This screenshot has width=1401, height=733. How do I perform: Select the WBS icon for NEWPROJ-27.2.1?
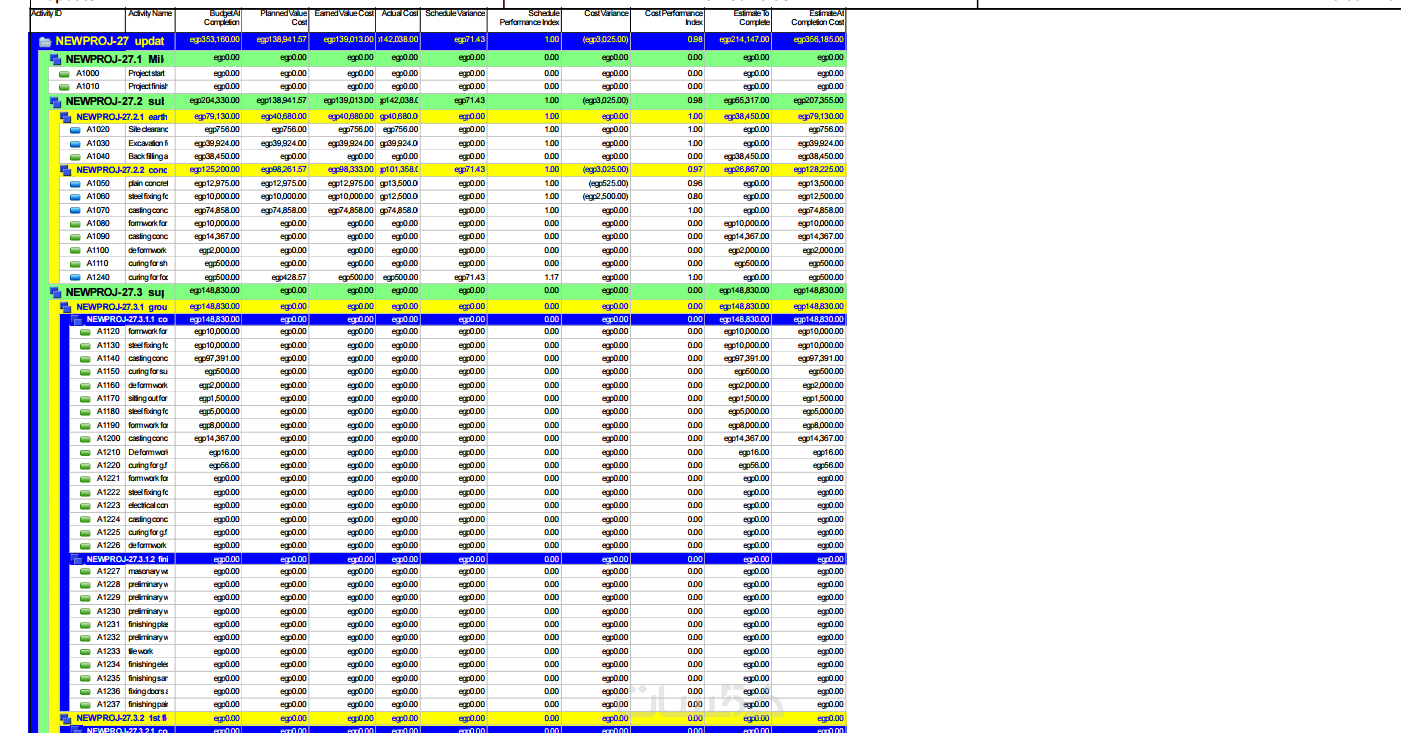[66, 117]
